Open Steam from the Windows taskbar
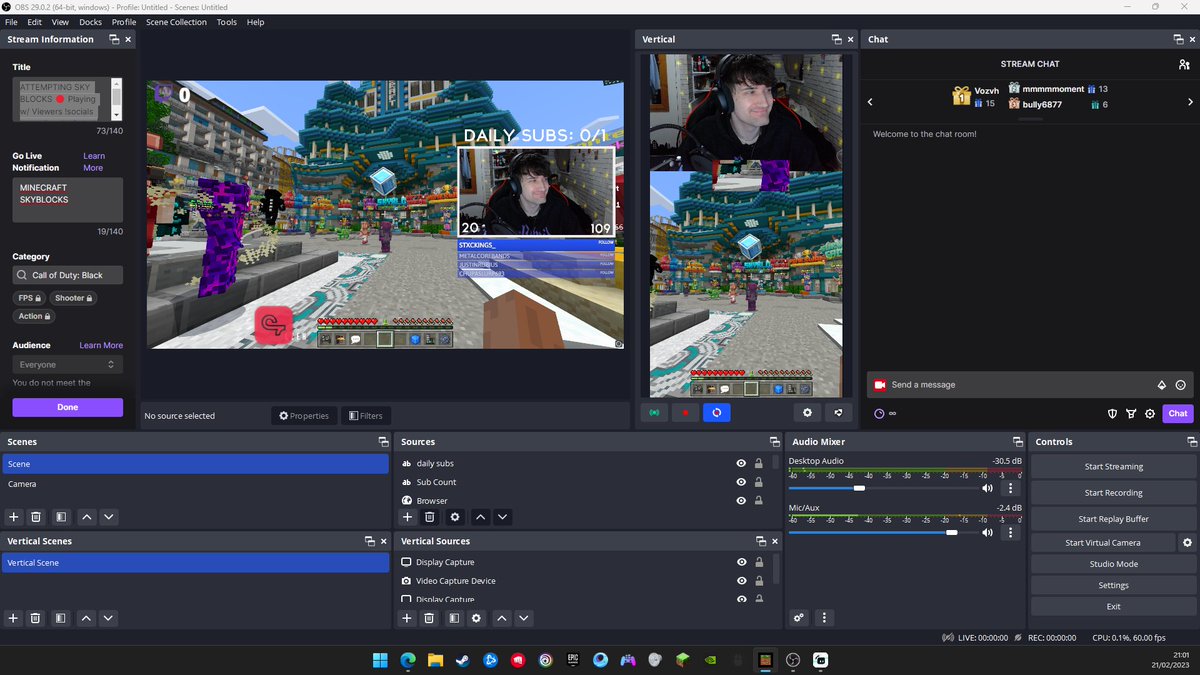This screenshot has height=675, width=1200. pyautogui.click(x=463, y=660)
